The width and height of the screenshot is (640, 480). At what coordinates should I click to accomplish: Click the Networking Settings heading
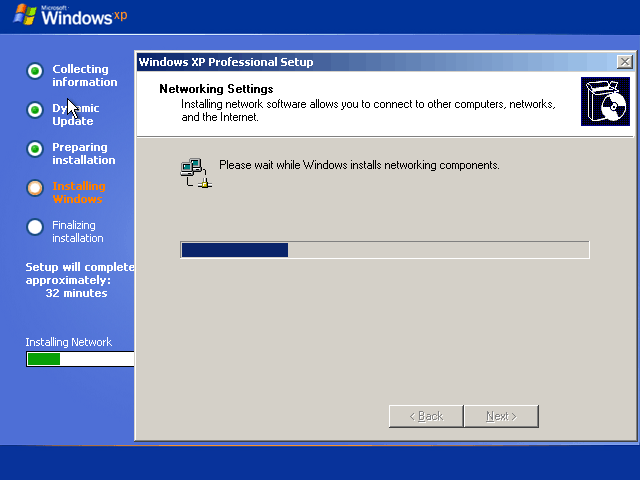[x=216, y=89]
